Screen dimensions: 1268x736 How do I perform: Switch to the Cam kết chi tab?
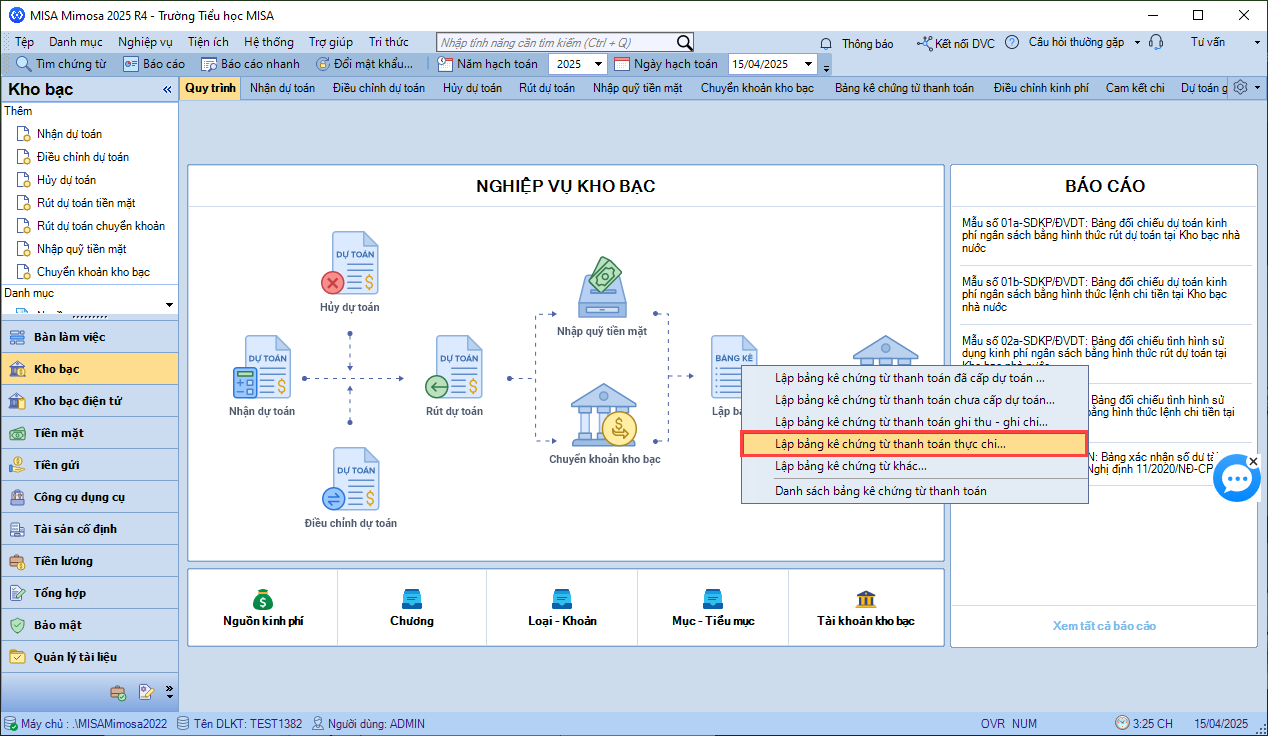tap(1135, 88)
